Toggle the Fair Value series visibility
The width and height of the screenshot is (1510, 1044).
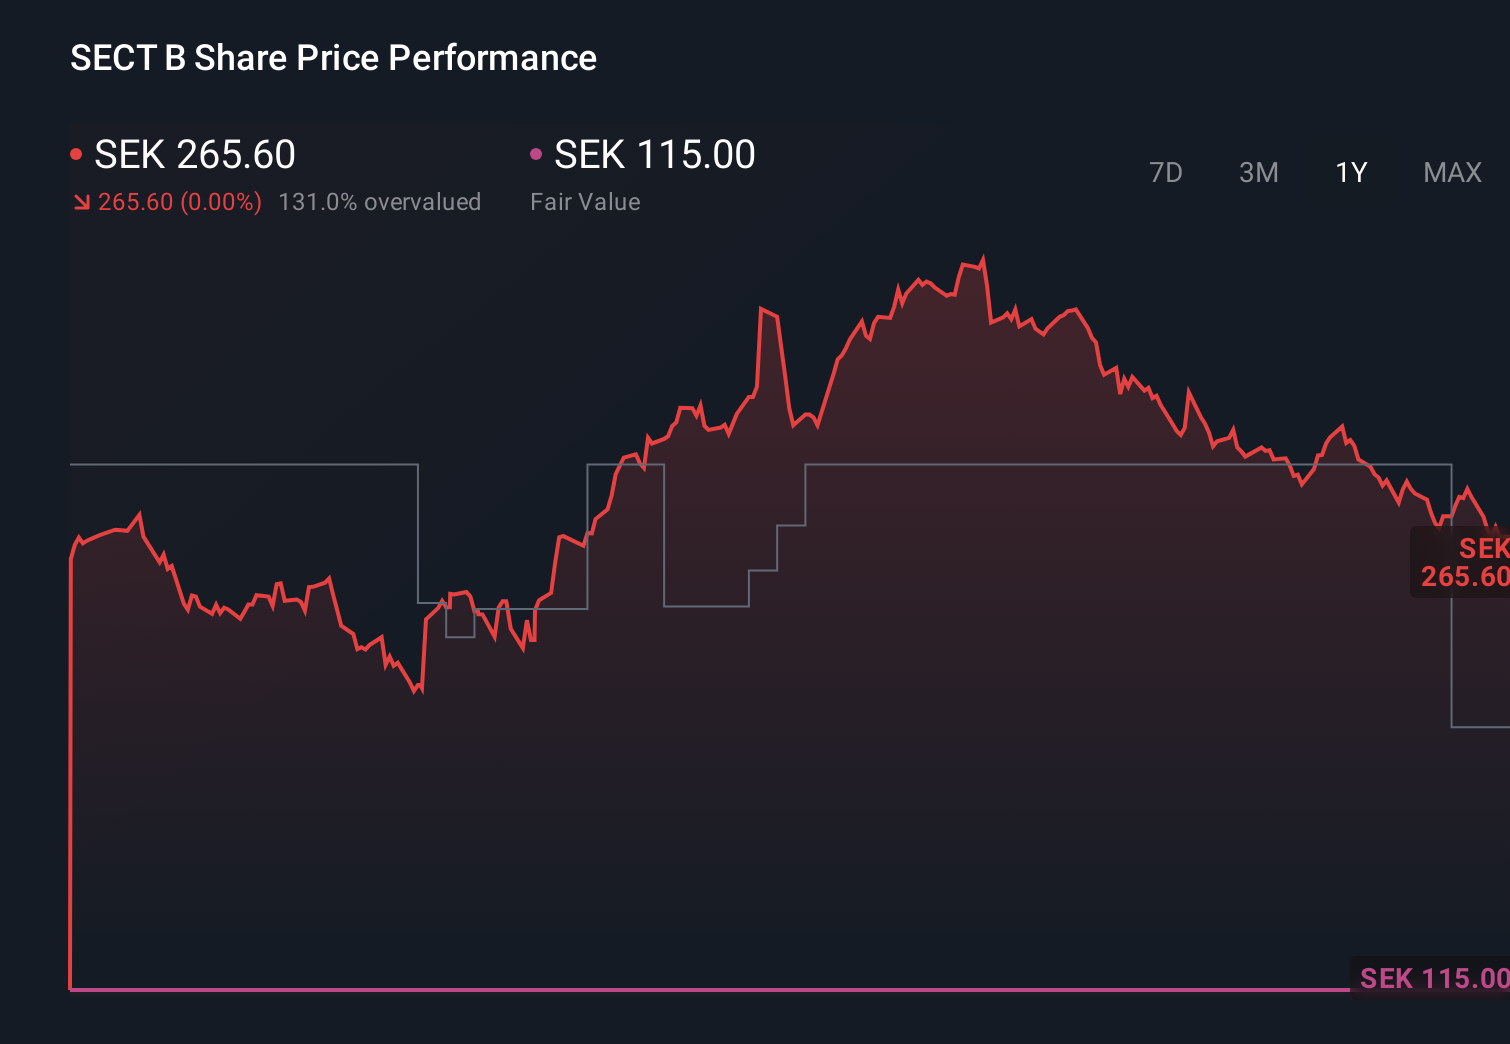point(653,154)
